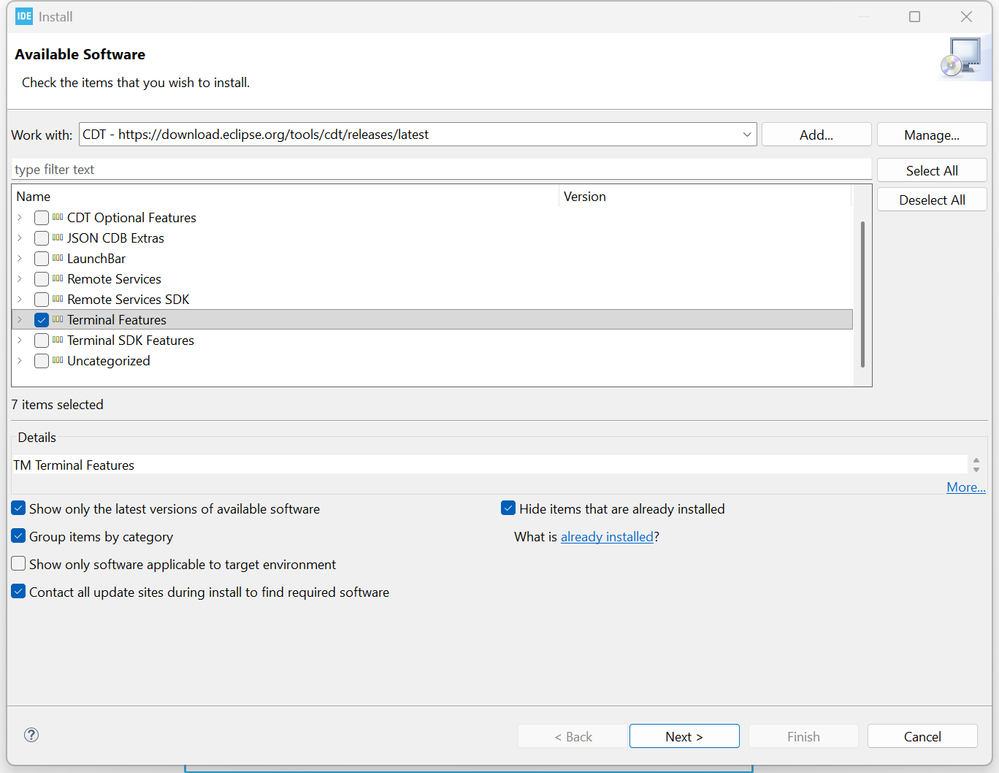This screenshot has height=773, width=999.
Task: Click the Name column header
Action: point(285,197)
